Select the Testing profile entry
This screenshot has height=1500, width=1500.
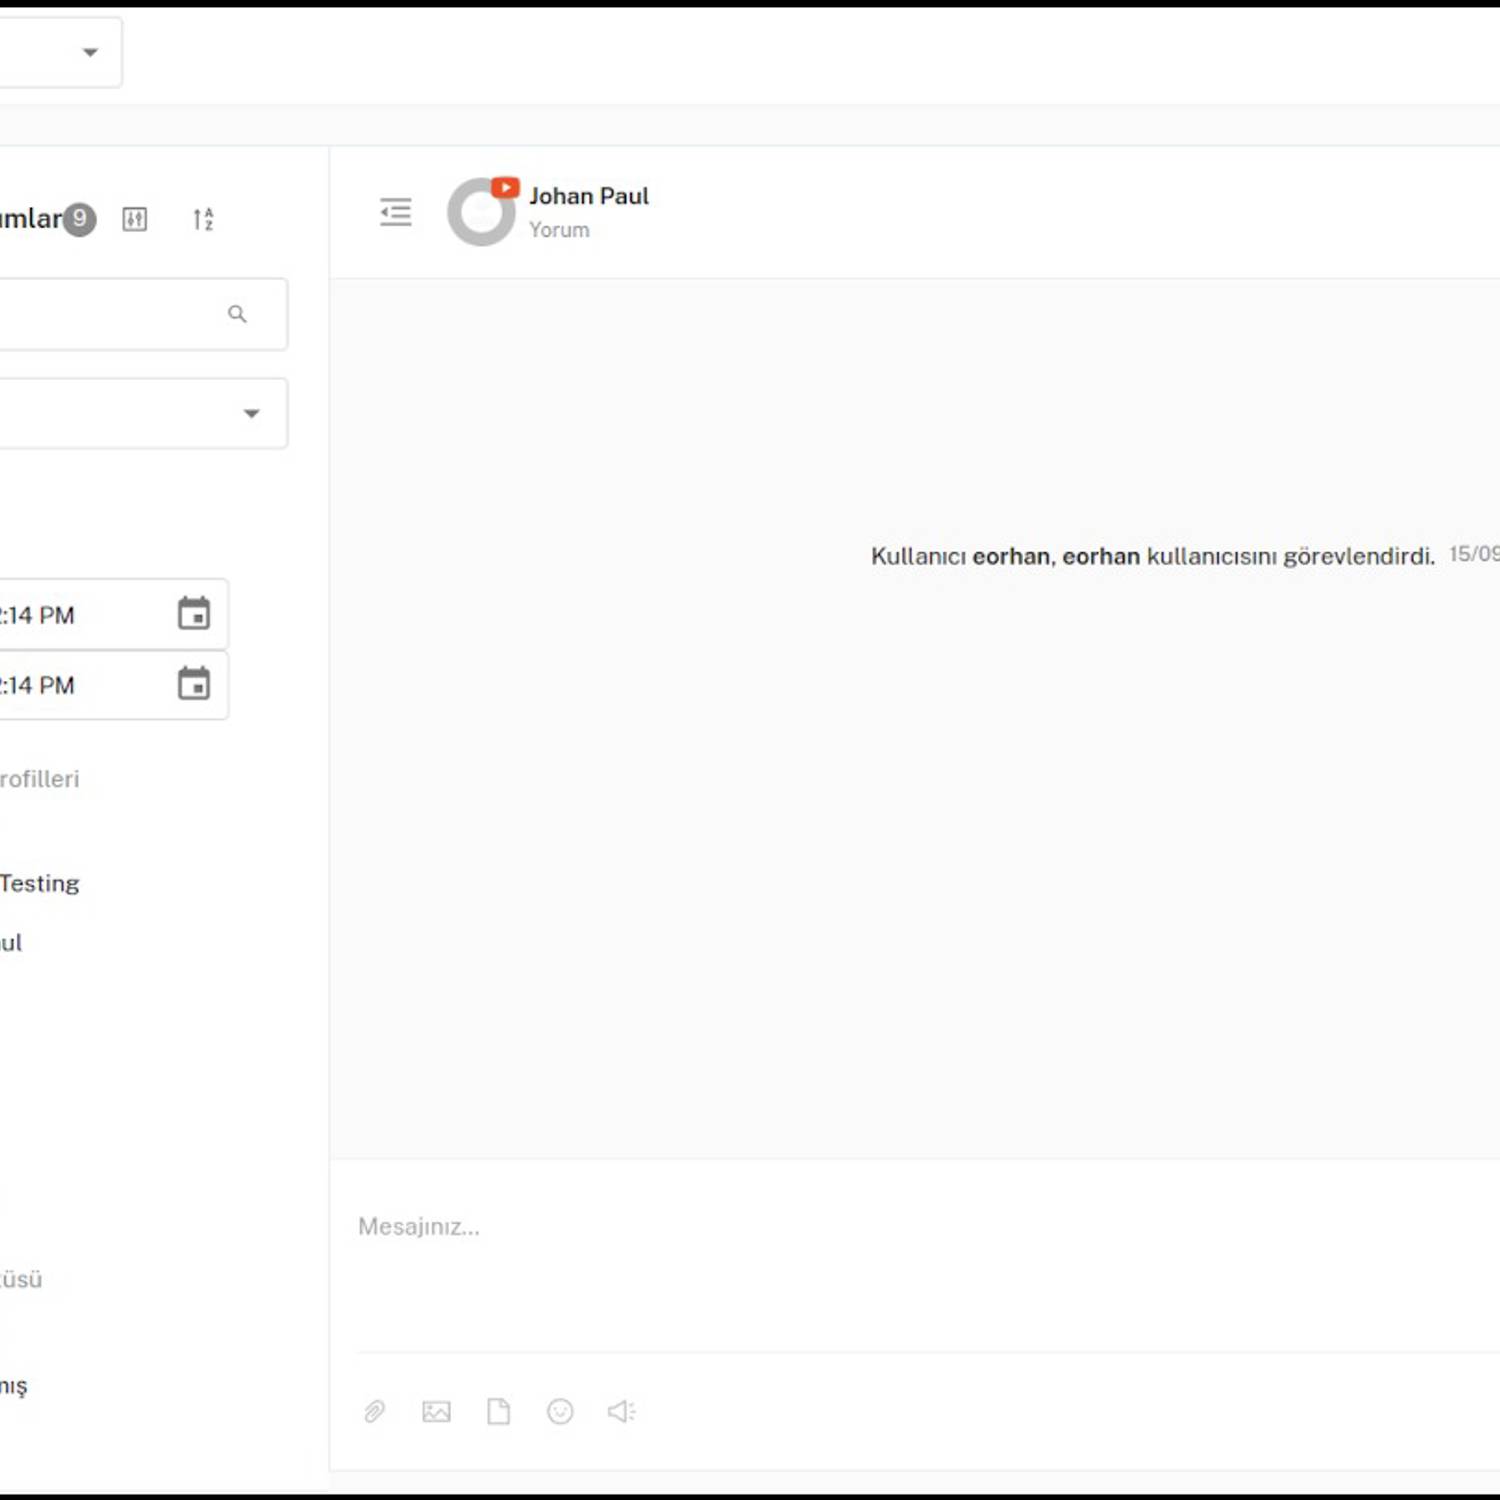(40, 884)
